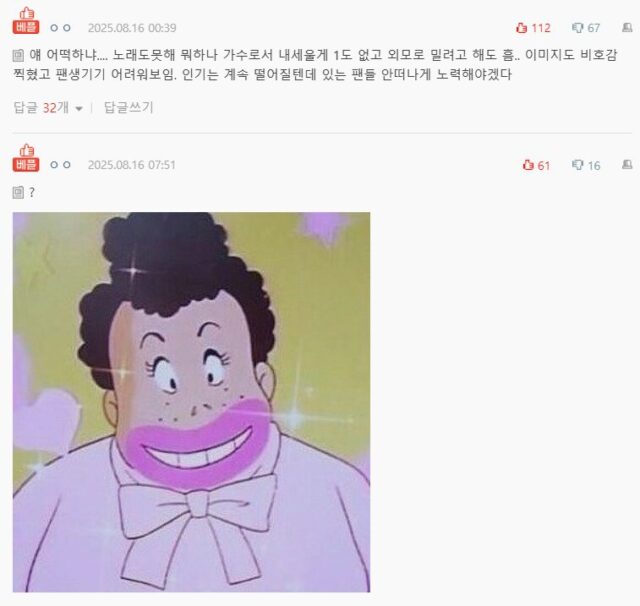Click the first commenter's ㅇㅇ nickname

point(60,28)
